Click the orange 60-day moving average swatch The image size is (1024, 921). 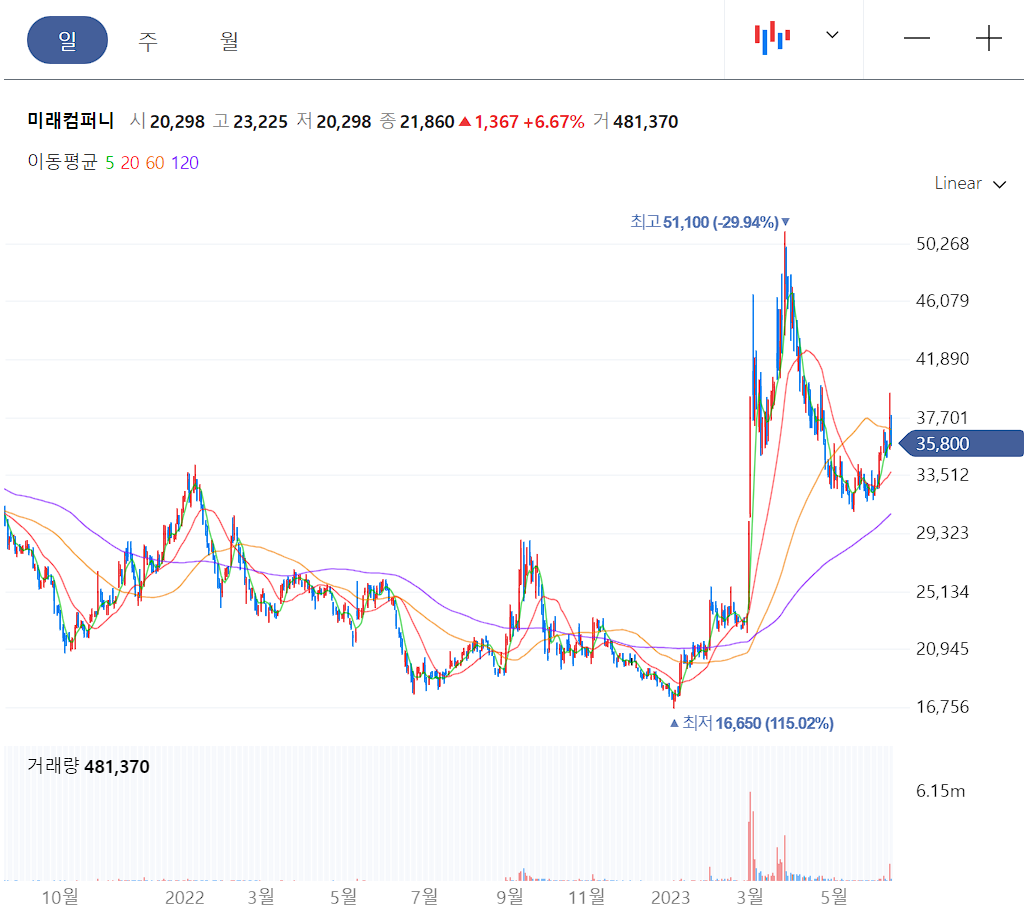coord(155,161)
